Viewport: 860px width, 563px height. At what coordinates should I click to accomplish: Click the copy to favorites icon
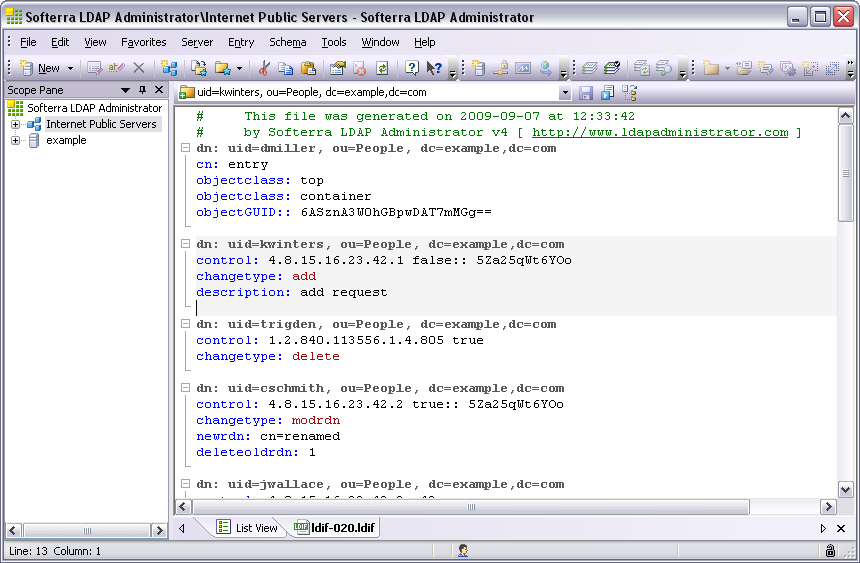199,68
